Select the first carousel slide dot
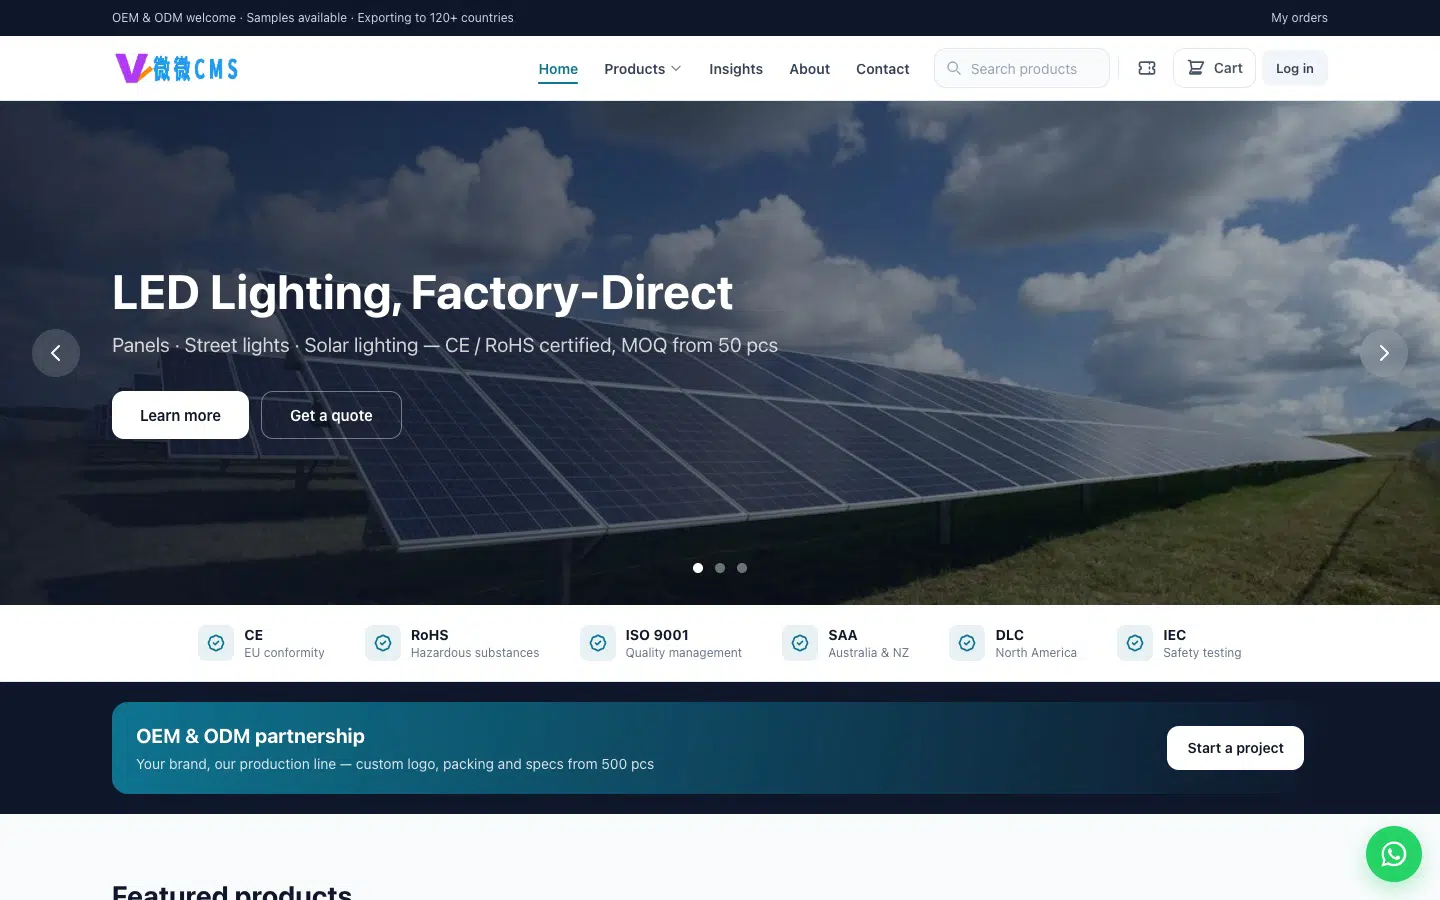Viewport: 1440px width, 900px height. point(698,568)
